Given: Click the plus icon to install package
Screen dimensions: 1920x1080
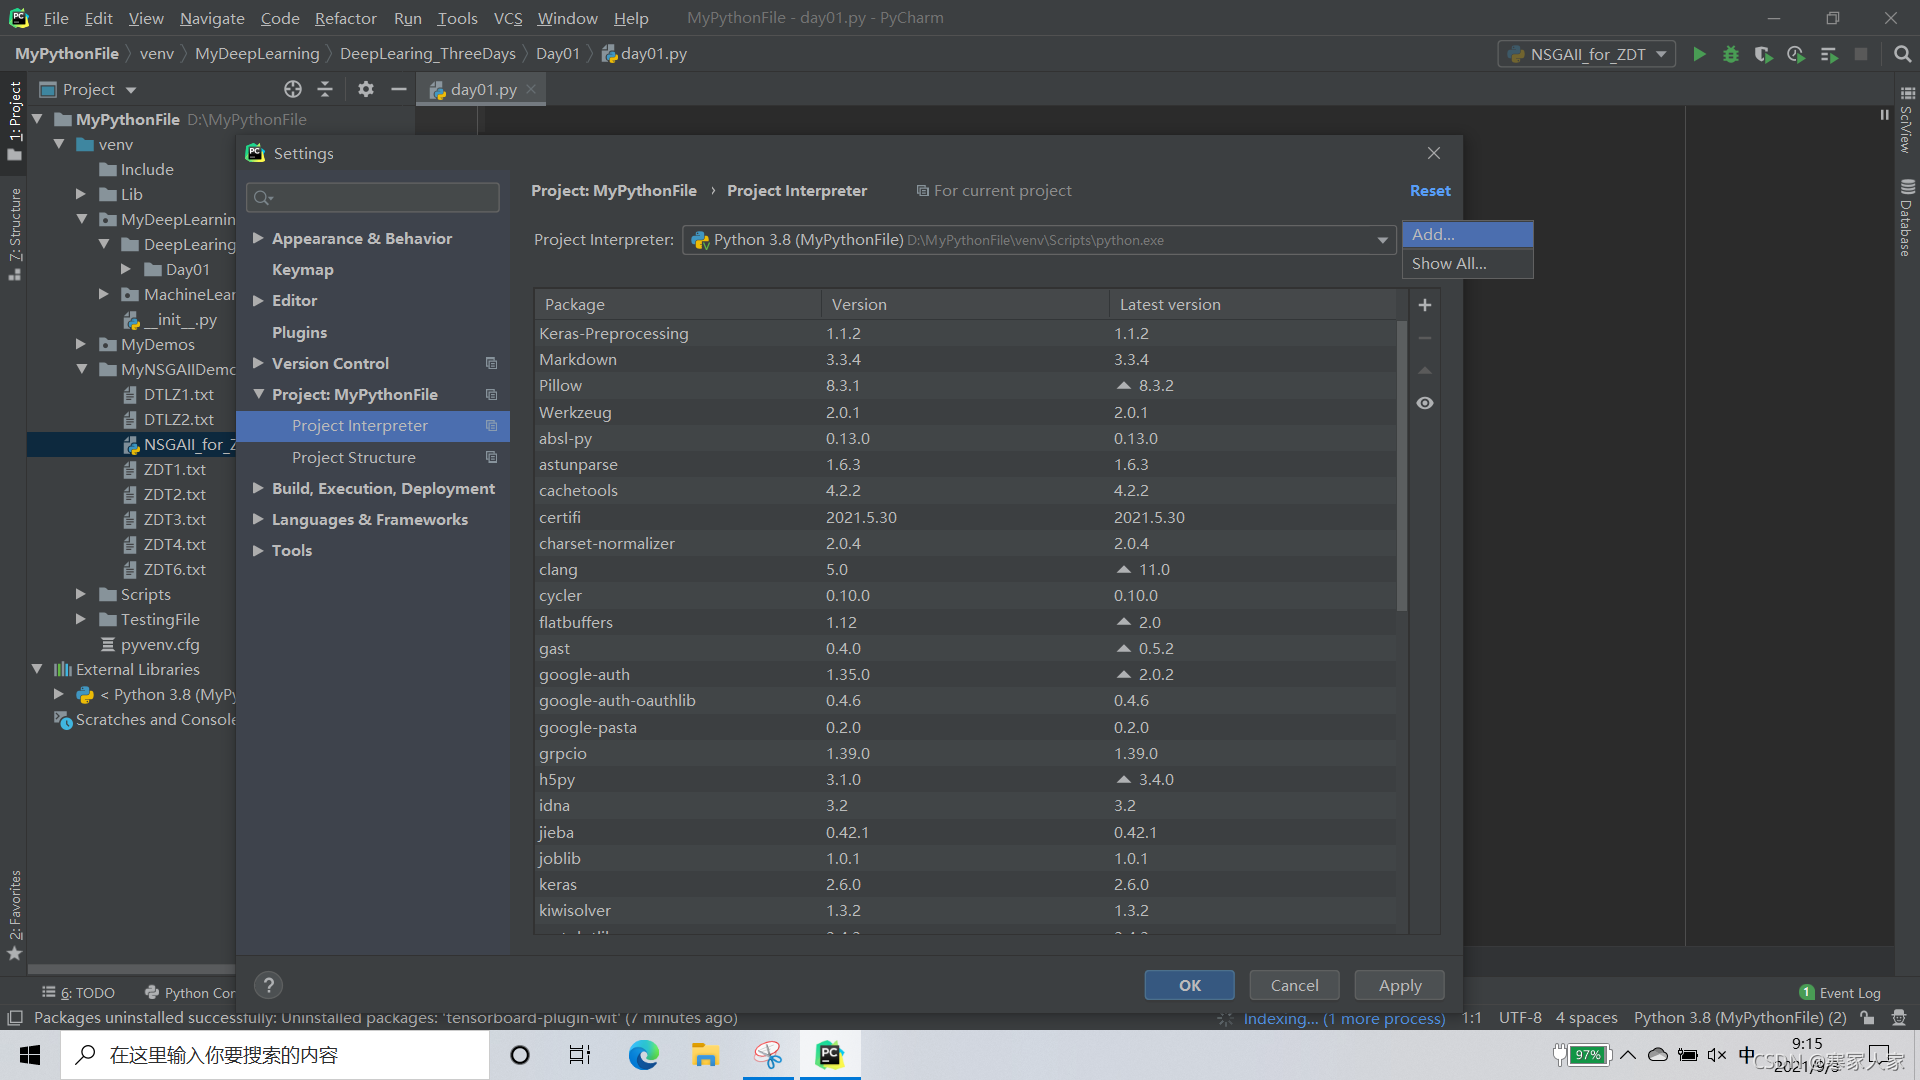Looking at the screenshot, I should tap(1425, 305).
